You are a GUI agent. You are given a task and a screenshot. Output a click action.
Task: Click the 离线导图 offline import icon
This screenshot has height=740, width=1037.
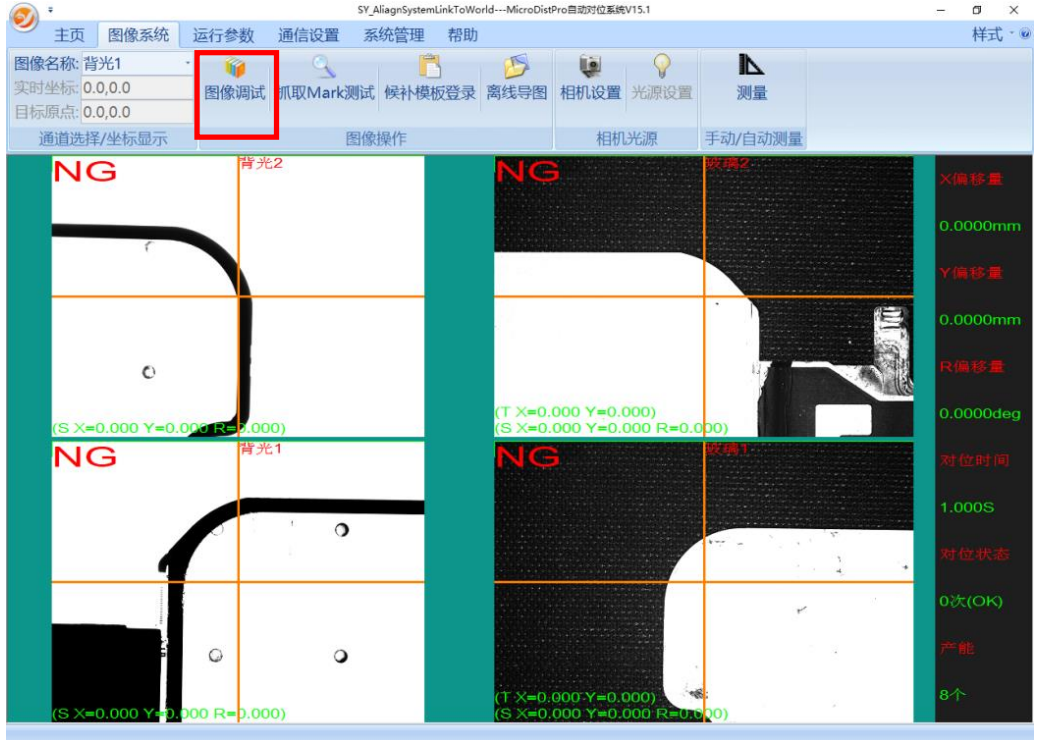tap(516, 68)
